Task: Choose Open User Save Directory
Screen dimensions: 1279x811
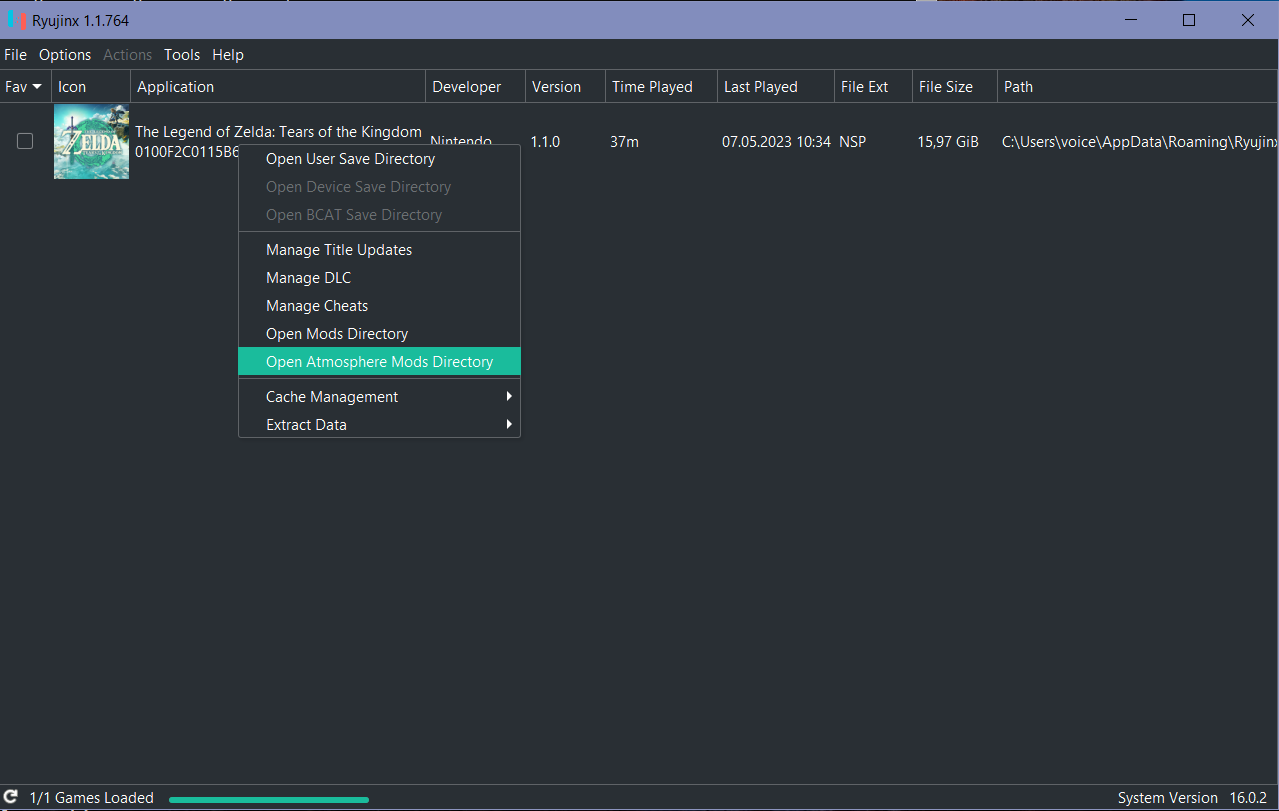Action: point(379,159)
